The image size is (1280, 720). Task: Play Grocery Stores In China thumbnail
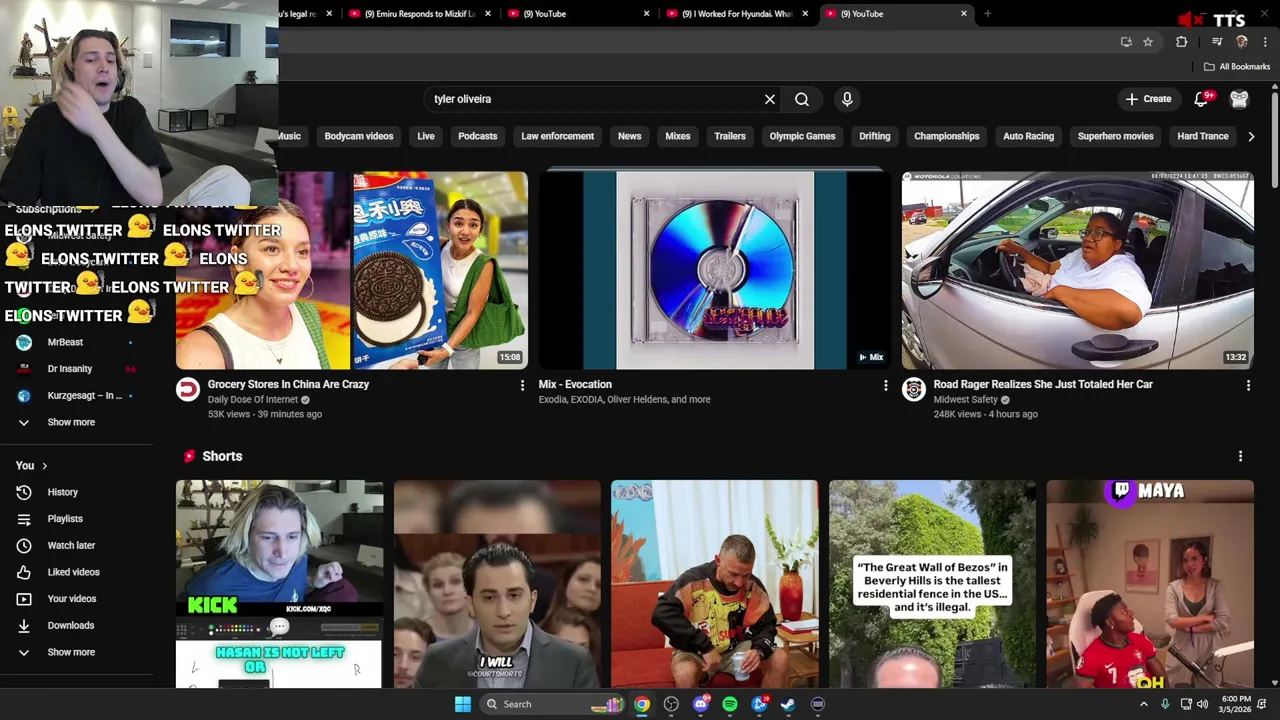pos(352,270)
